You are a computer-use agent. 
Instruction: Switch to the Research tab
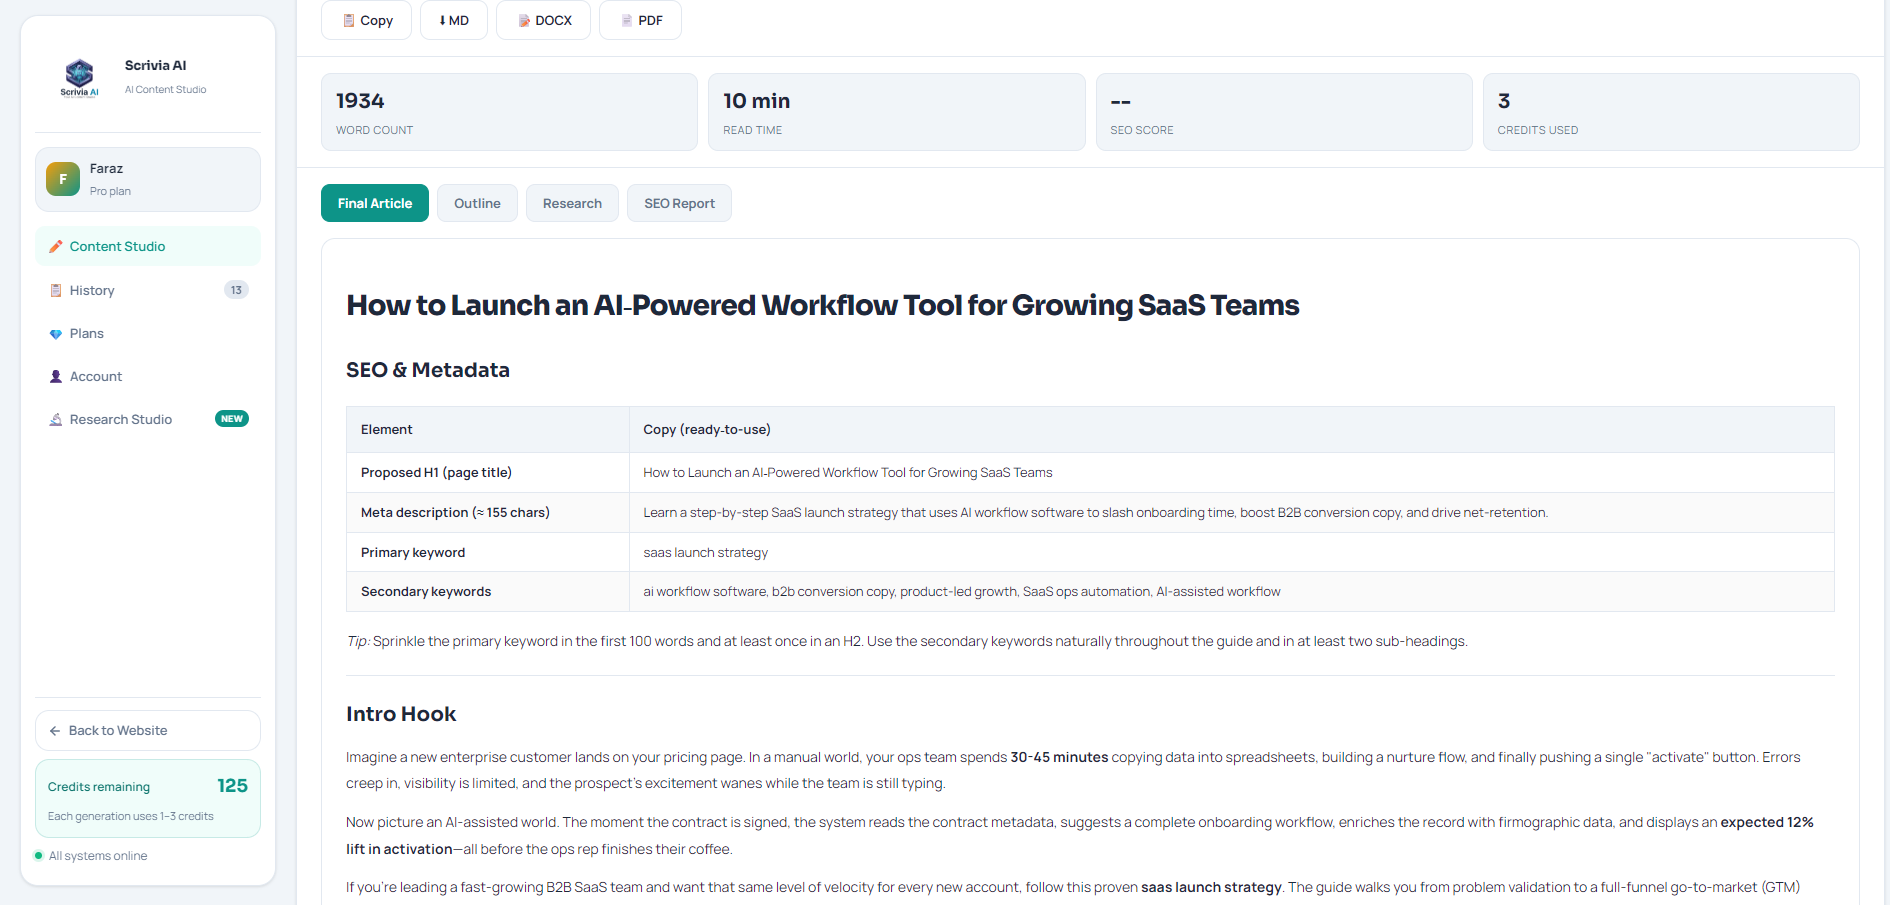pos(572,203)
